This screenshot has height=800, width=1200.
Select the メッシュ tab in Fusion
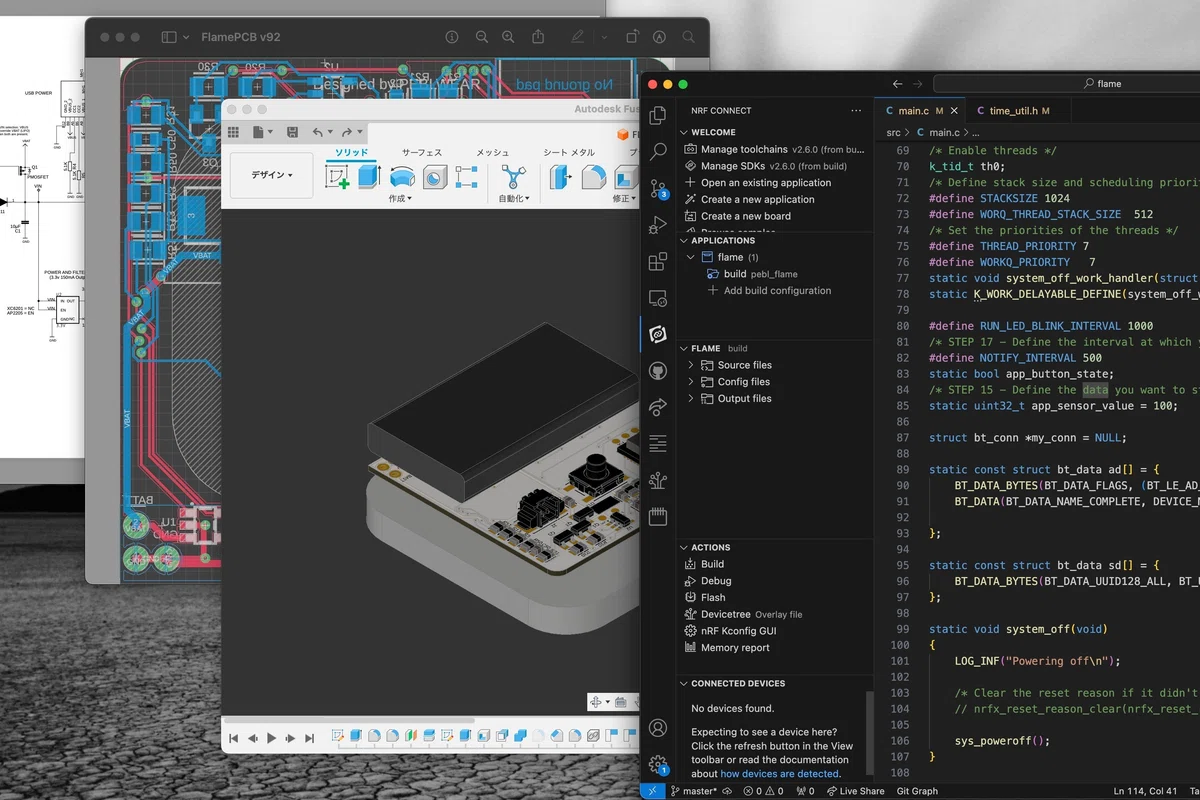coord(492,152)
